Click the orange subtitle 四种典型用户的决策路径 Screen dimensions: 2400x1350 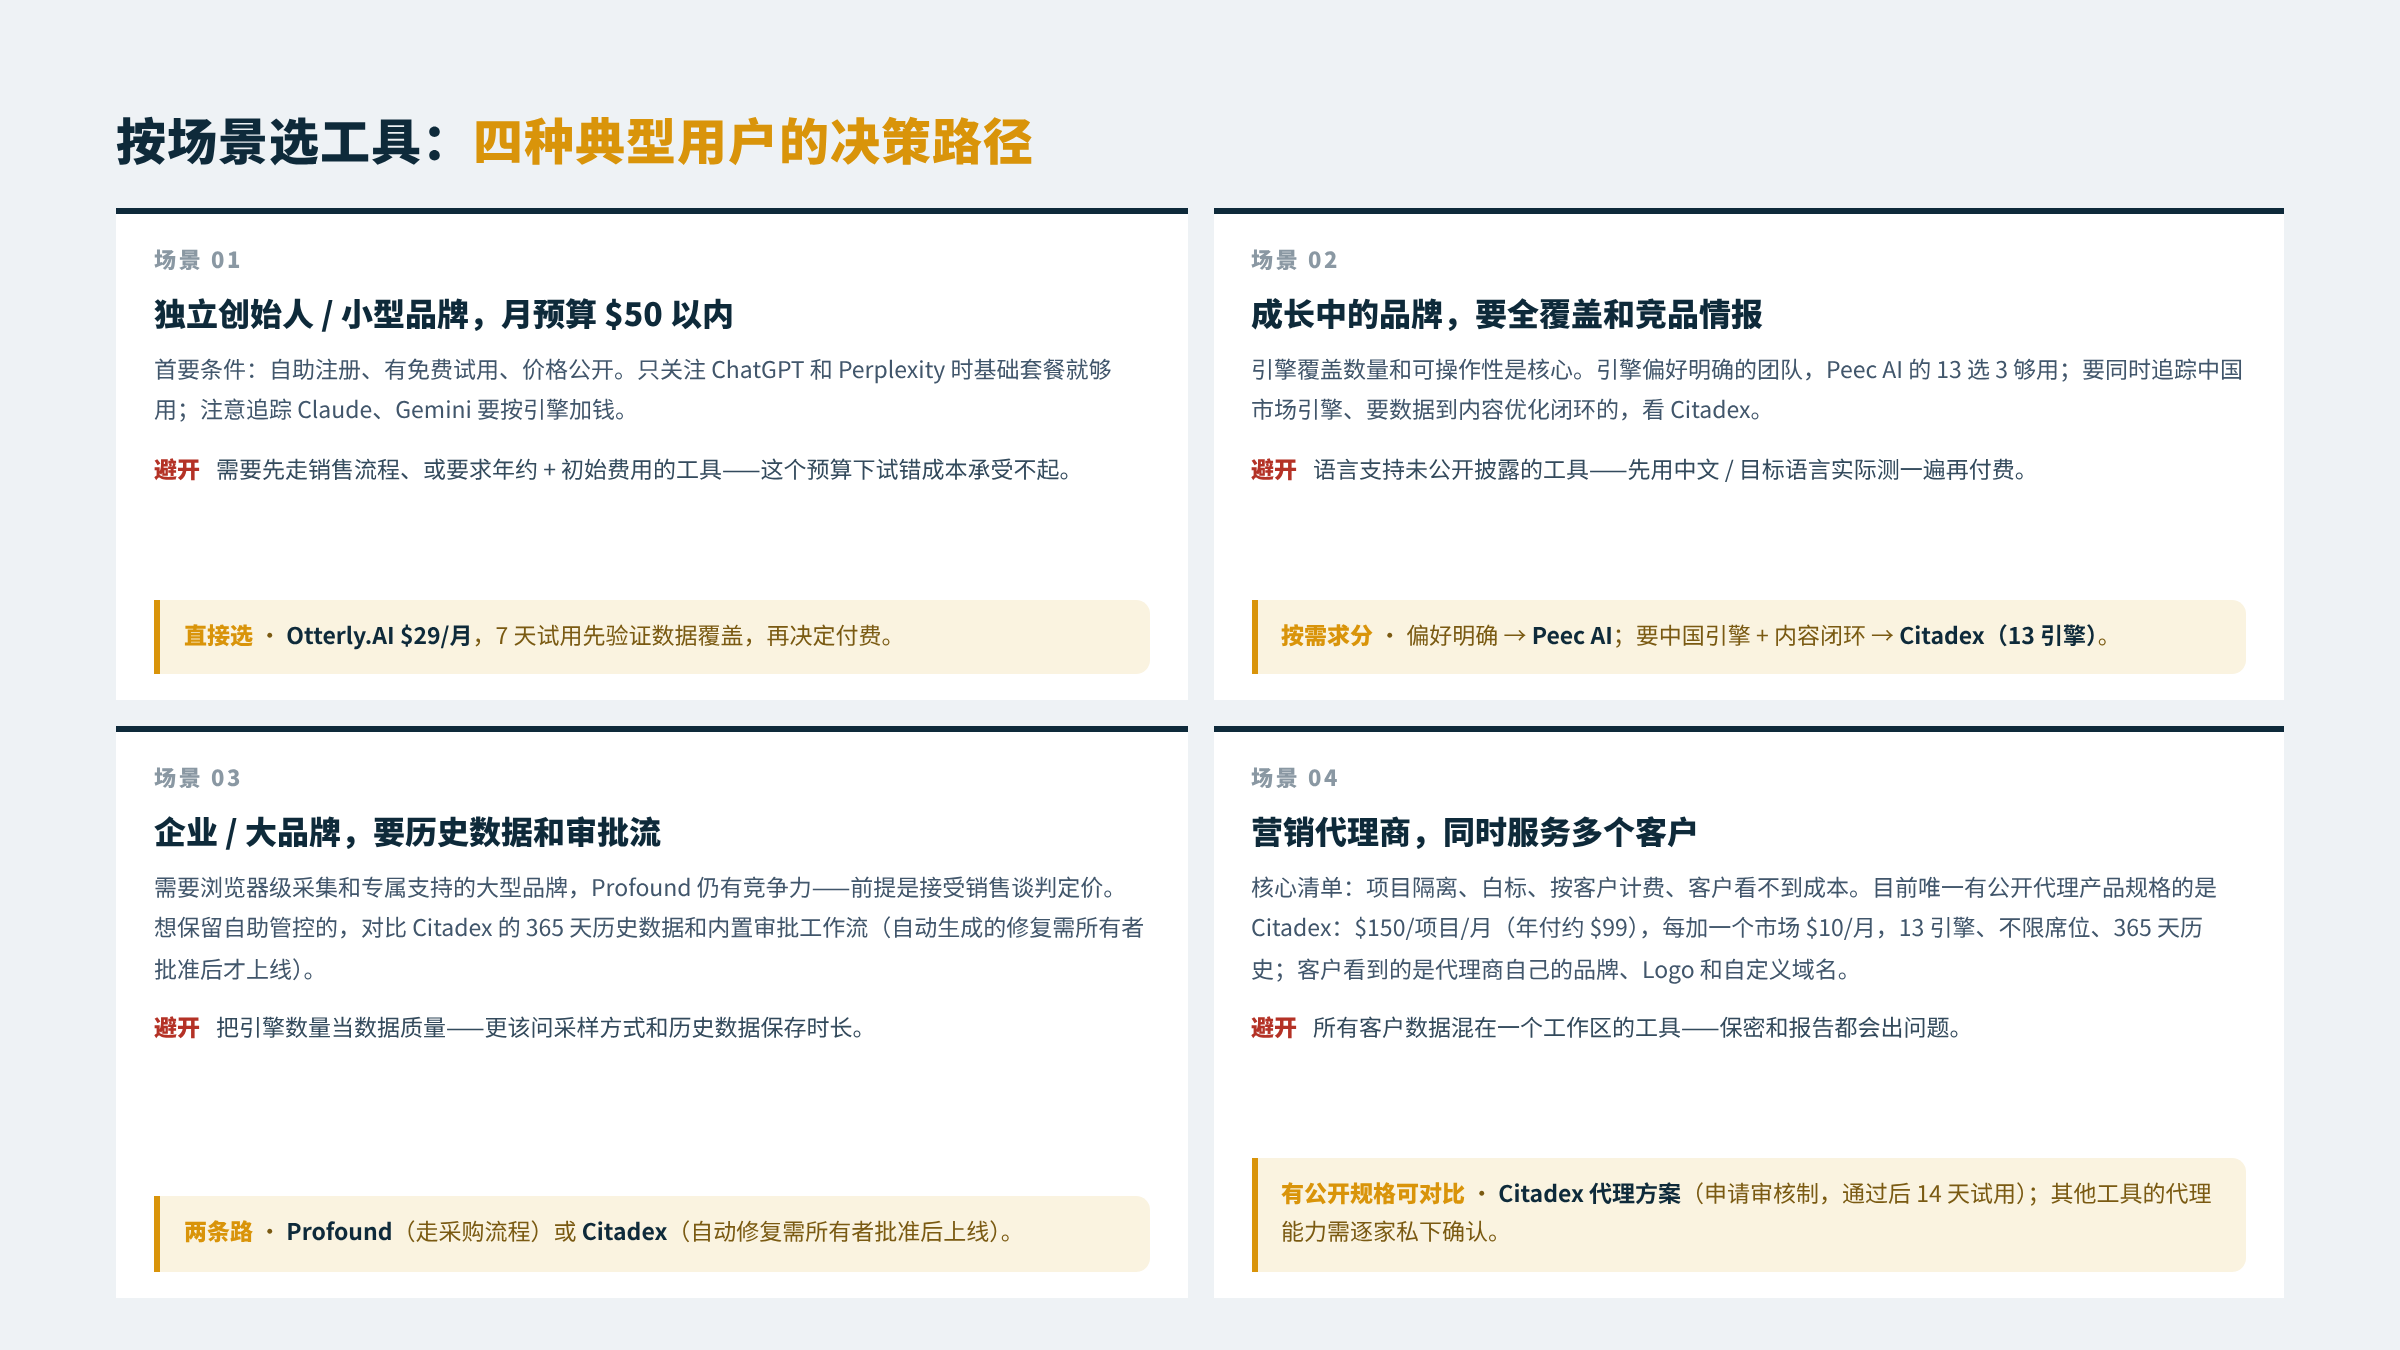(752, 142)
